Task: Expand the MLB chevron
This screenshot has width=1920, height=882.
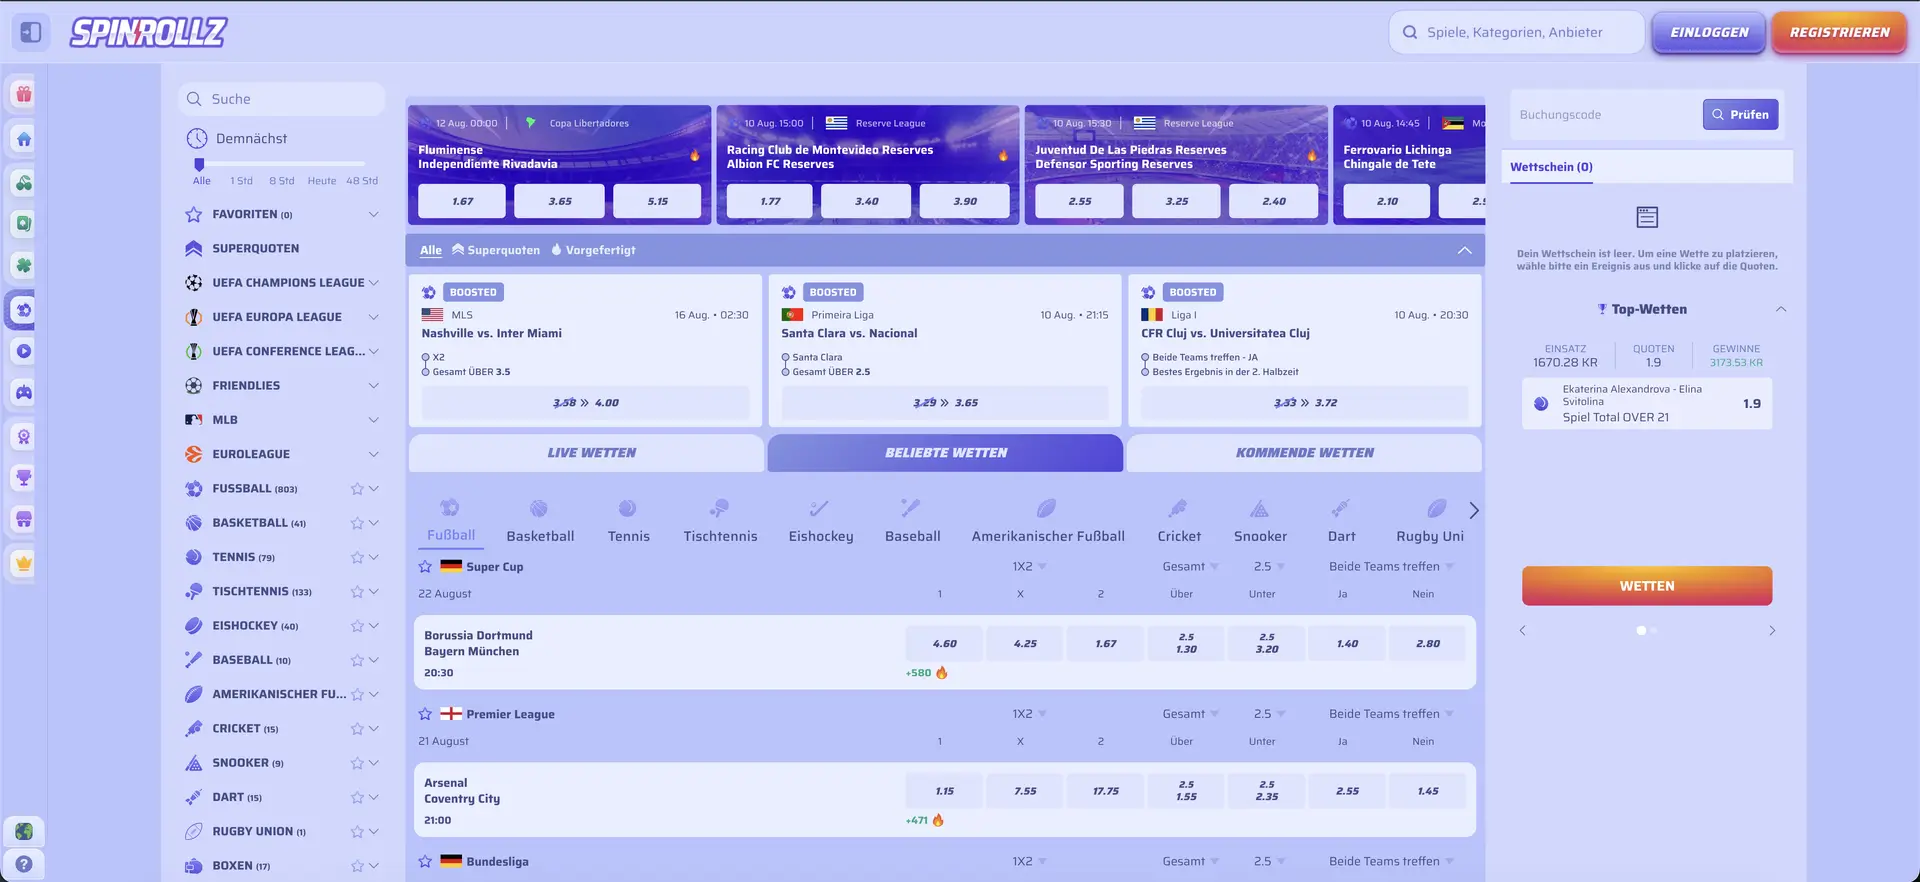Action: coord(373,420)
